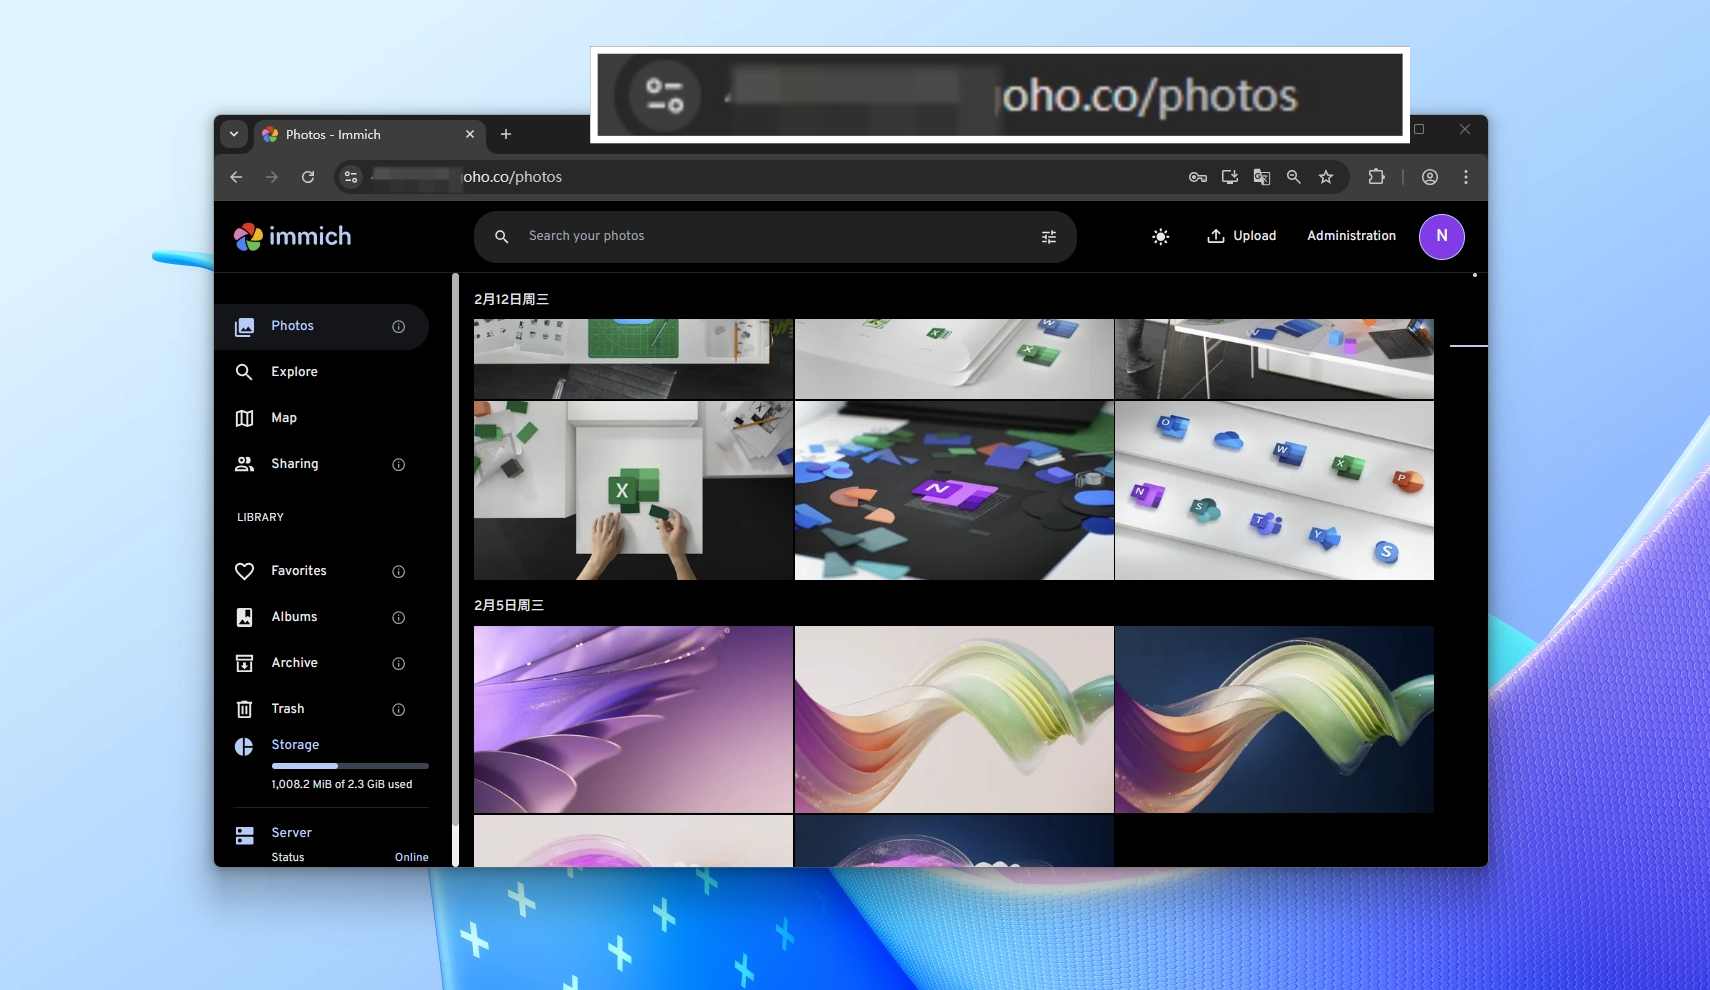This screenshot has width=1710, height=990.
Task: Click the timeline scrubber marker on the right
Action: (x=1468, y=346)
